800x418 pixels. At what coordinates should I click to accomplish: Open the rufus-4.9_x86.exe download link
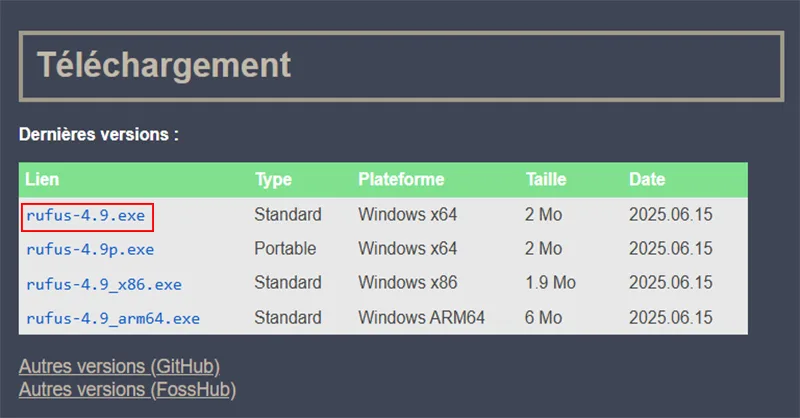click(104, 284)
